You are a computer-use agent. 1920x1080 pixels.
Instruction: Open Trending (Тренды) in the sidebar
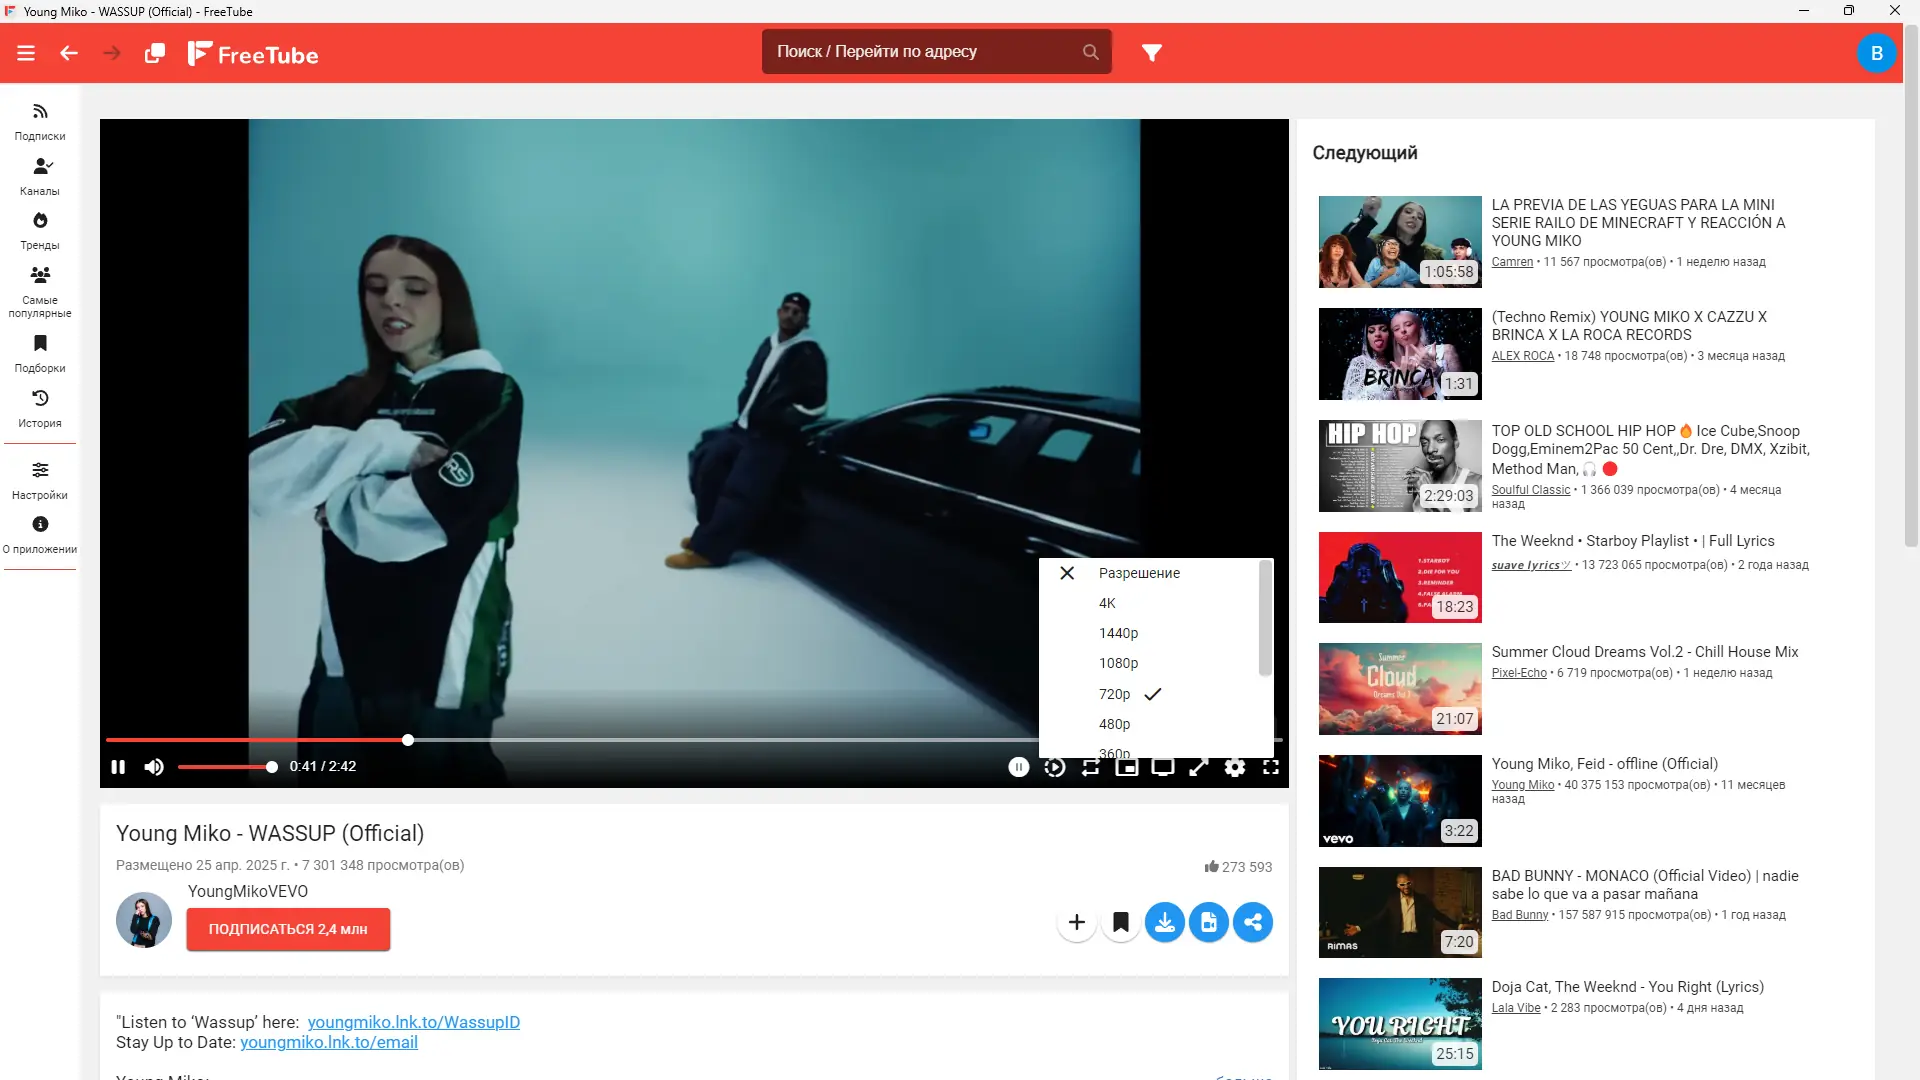[40, 230]
